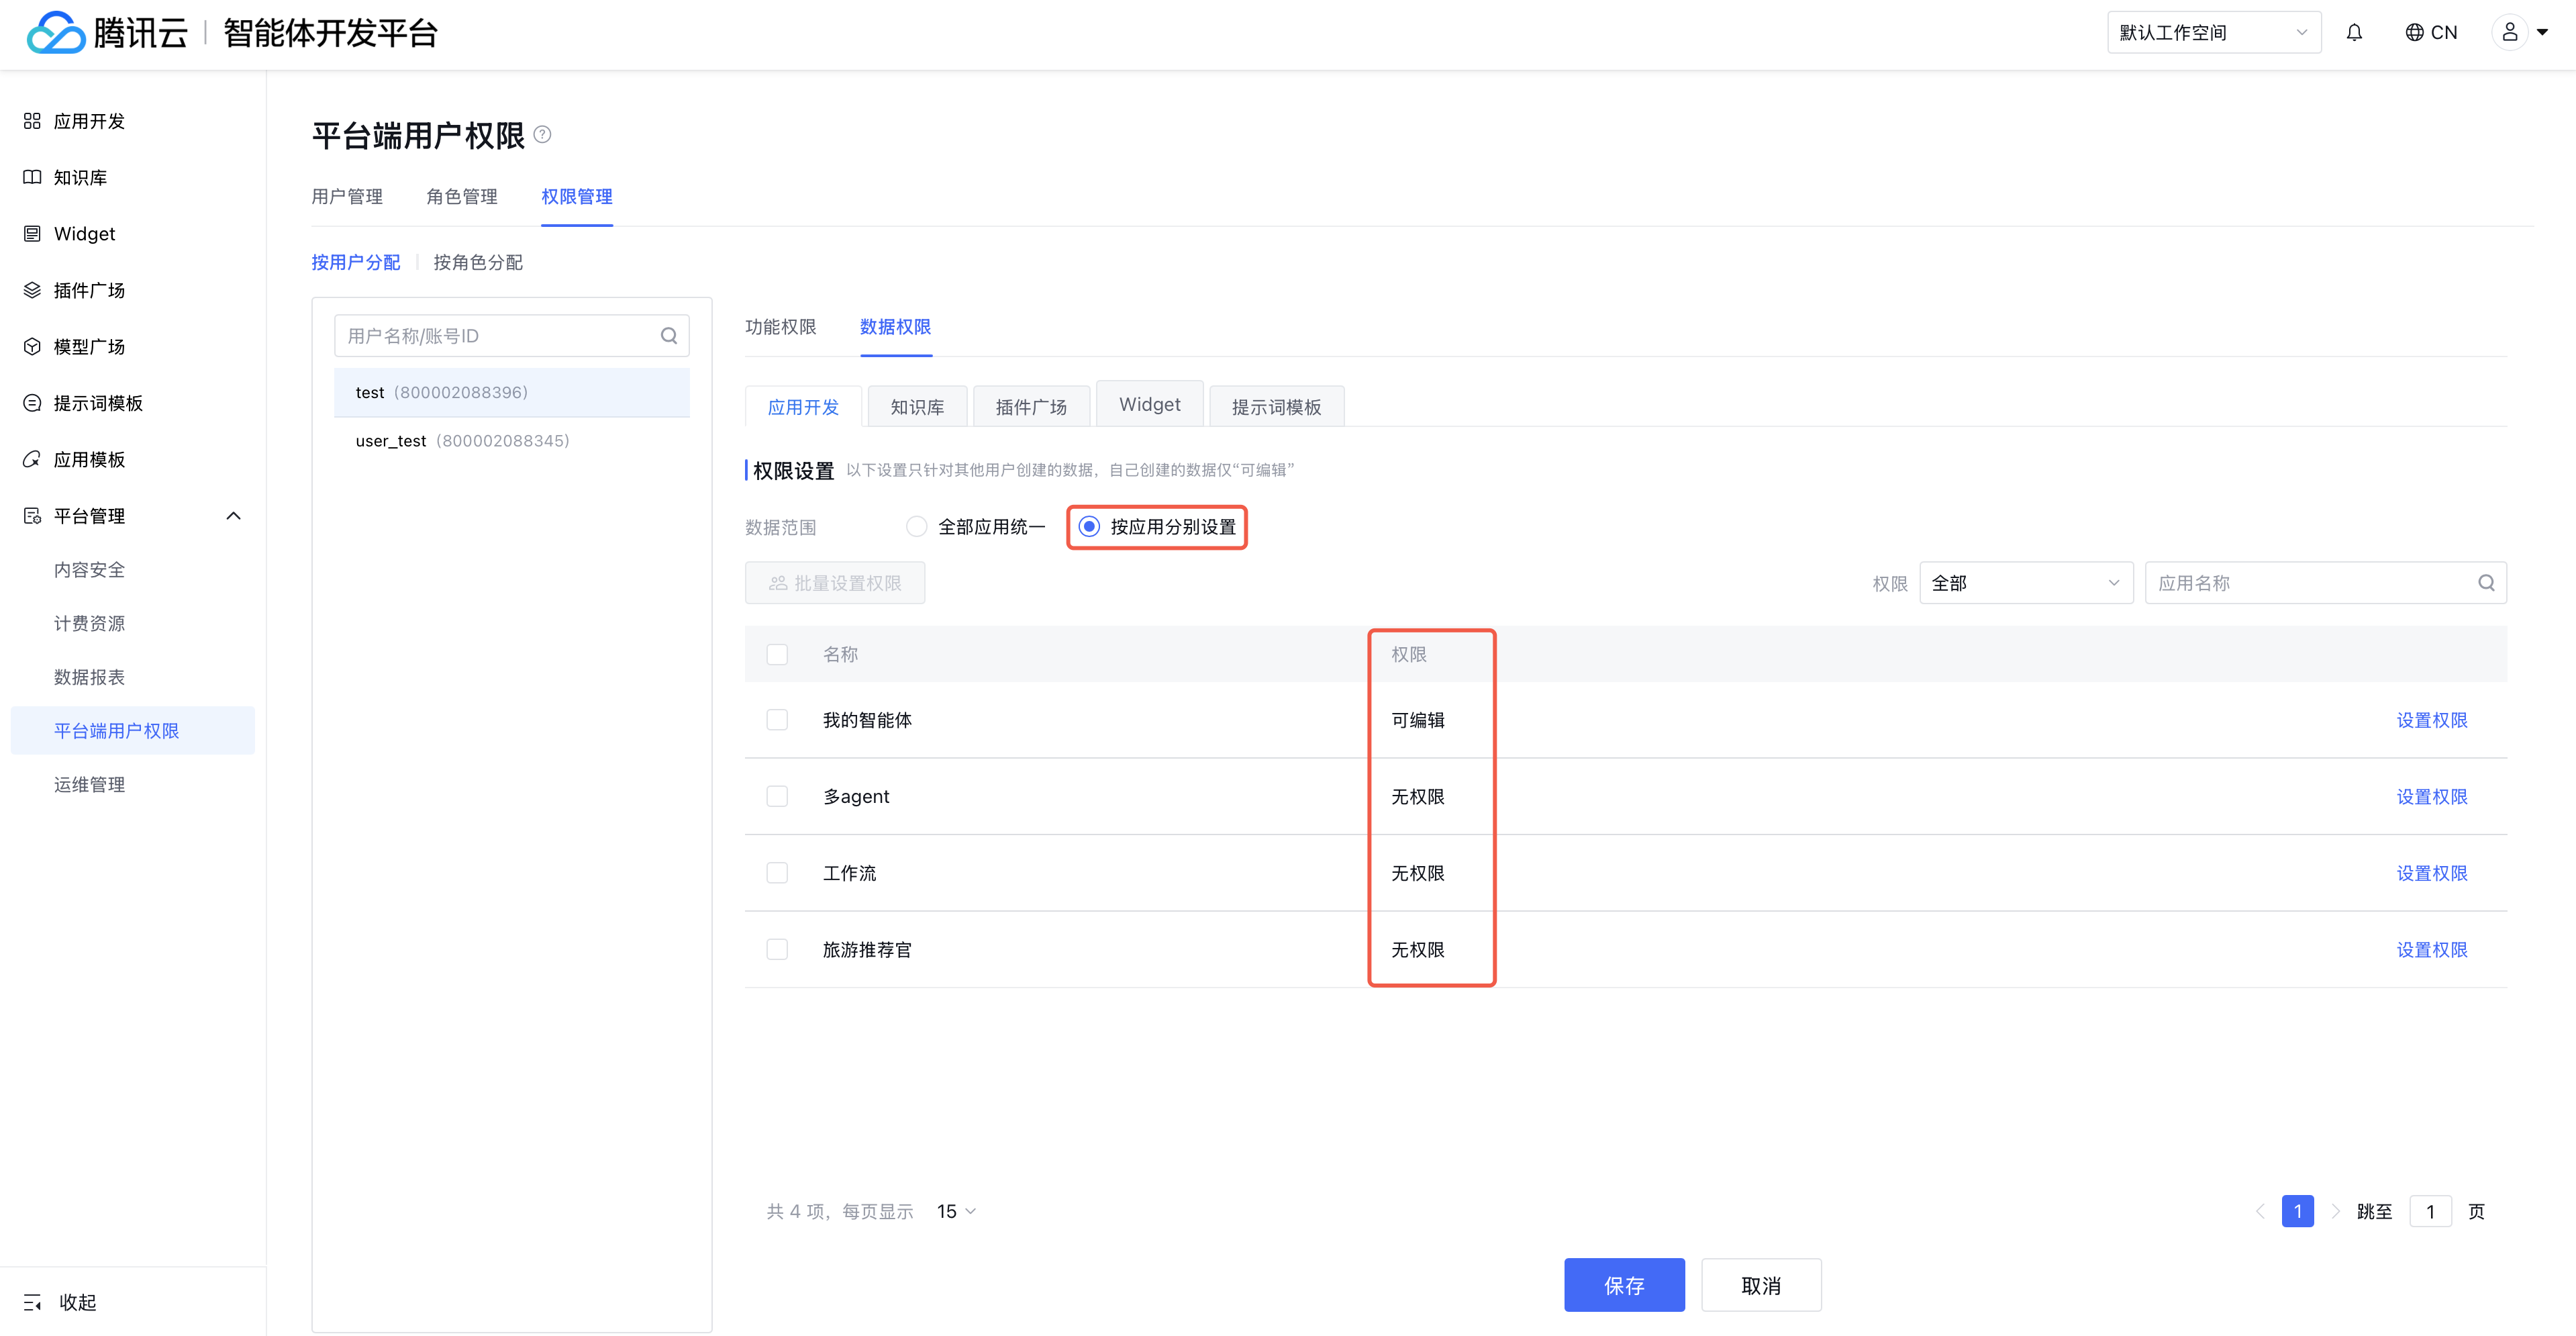Expand the 权限 filter dropdown showing 全部
Image resolution: width=2576 pixels, height=1336 pixels.
click(x=2025, y=583)
